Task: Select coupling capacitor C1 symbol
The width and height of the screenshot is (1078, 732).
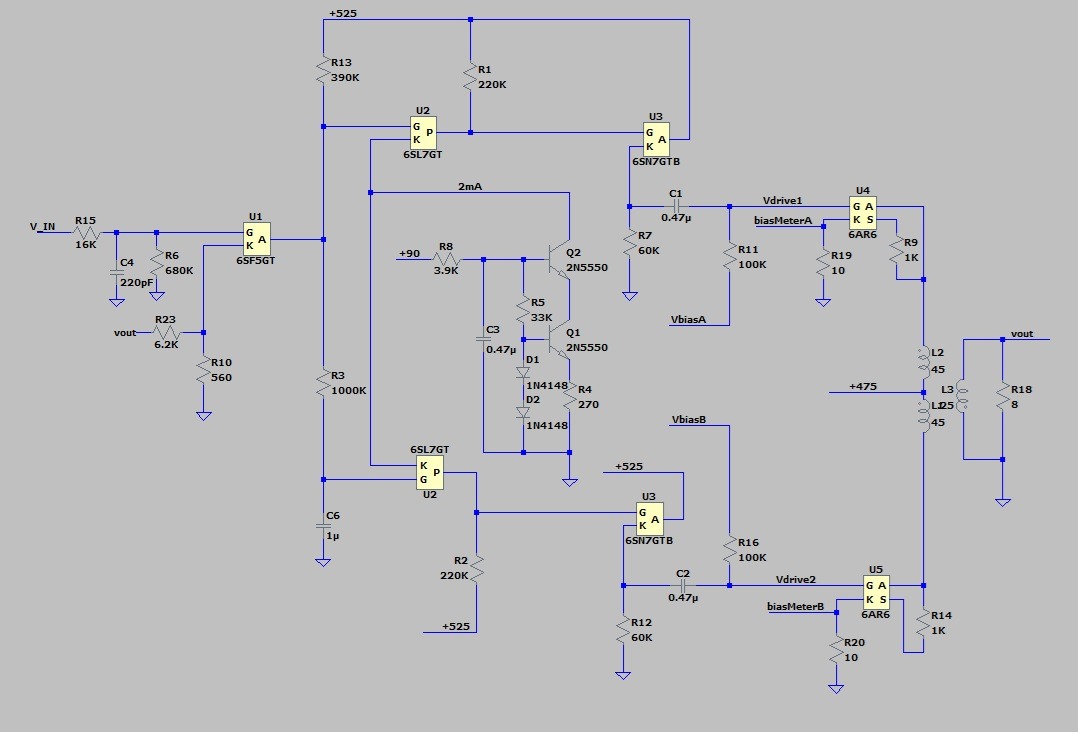Action: pyautogui.click(x=676, y=206)
